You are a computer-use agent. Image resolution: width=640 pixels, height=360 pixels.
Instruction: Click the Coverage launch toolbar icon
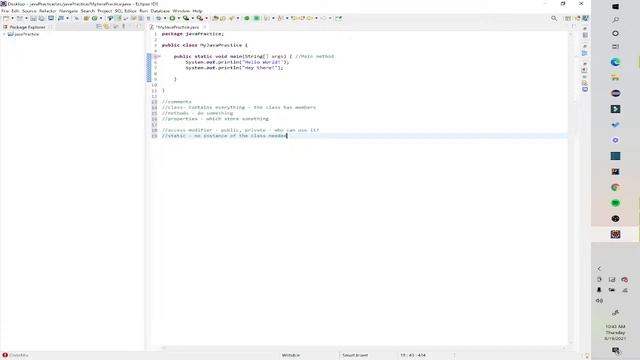pyautogui.click(x=186, y=18)
